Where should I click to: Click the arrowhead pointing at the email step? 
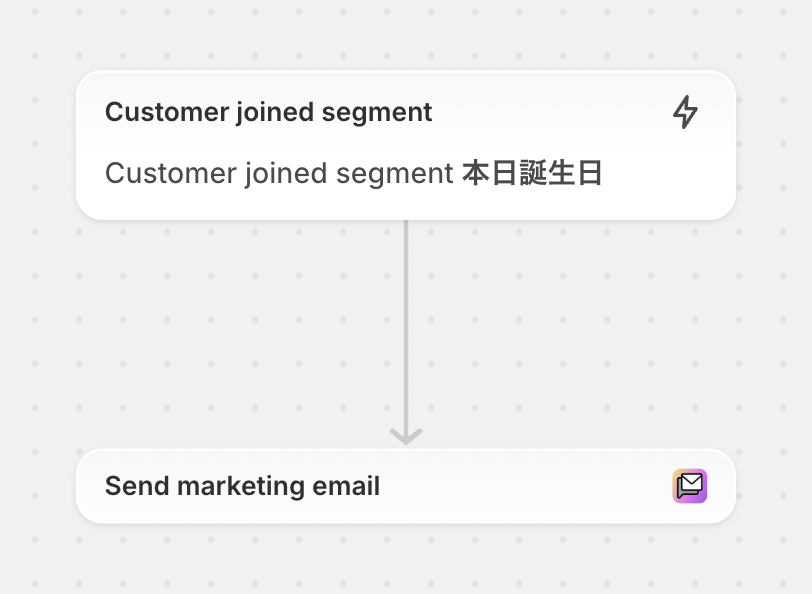(406, 436)
